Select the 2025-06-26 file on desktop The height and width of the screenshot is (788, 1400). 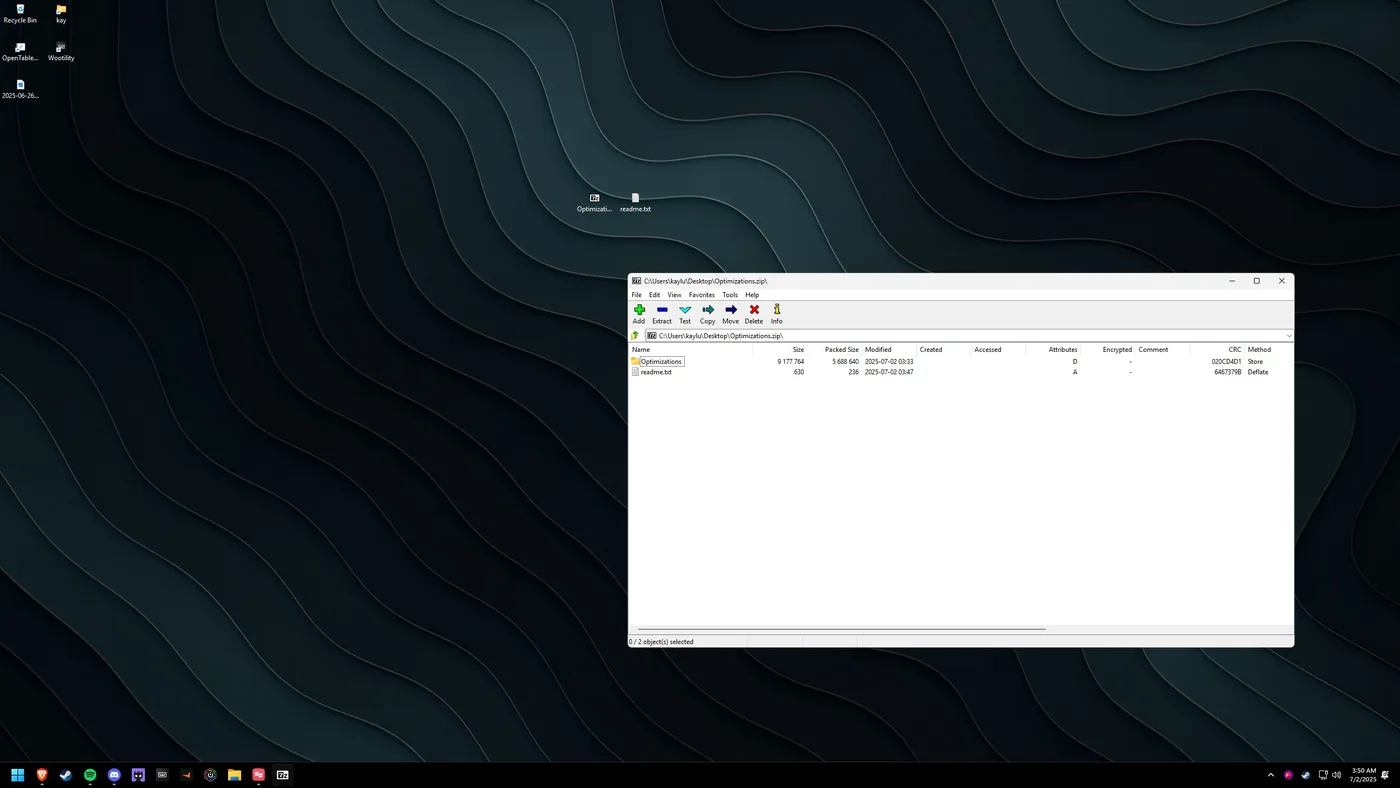(x=20, y=90)
